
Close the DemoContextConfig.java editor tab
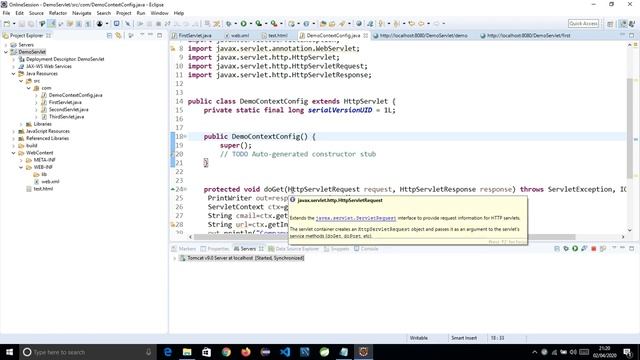point(366,36)
